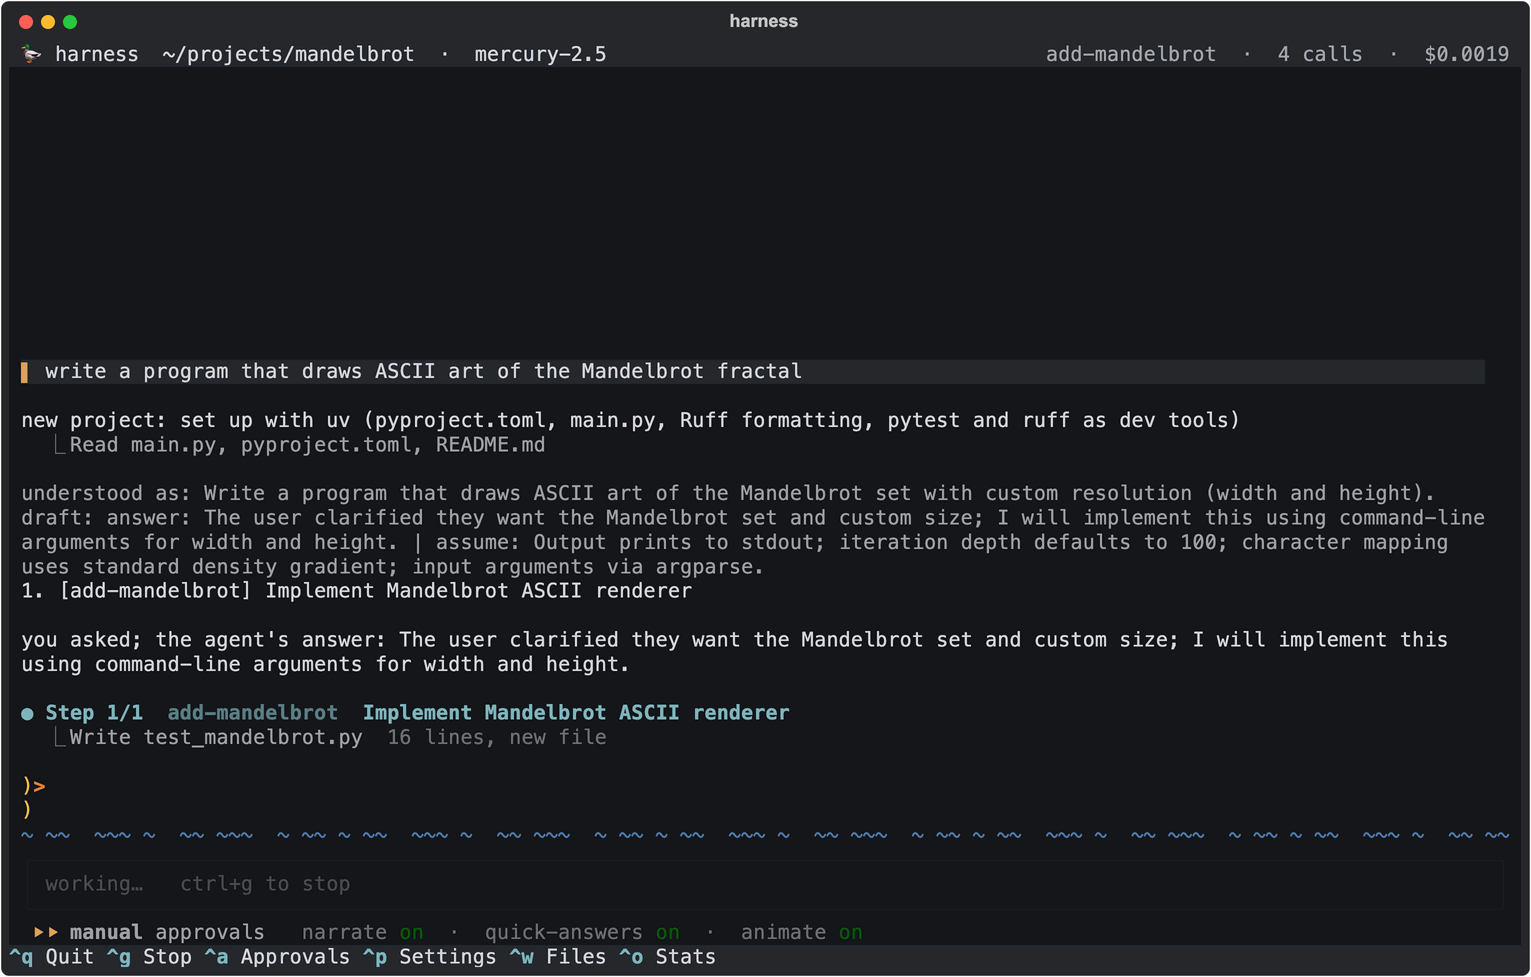1531x977 pixels.
Task: Click the orange prompt marker beside user request
Action: click(x=24, y=372)
